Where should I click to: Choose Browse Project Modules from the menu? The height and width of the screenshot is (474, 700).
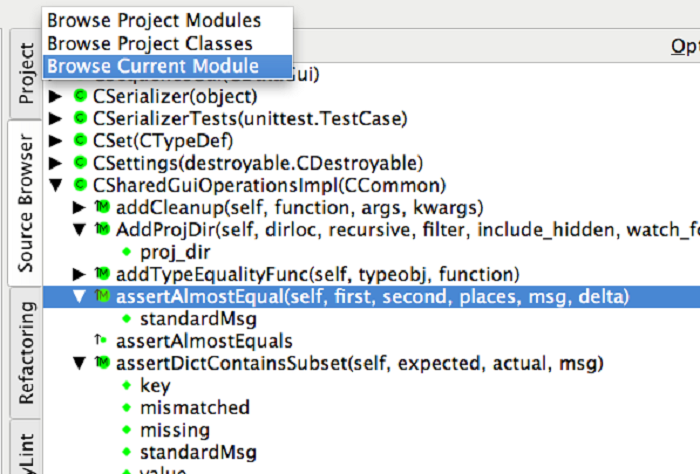(154, 20)
